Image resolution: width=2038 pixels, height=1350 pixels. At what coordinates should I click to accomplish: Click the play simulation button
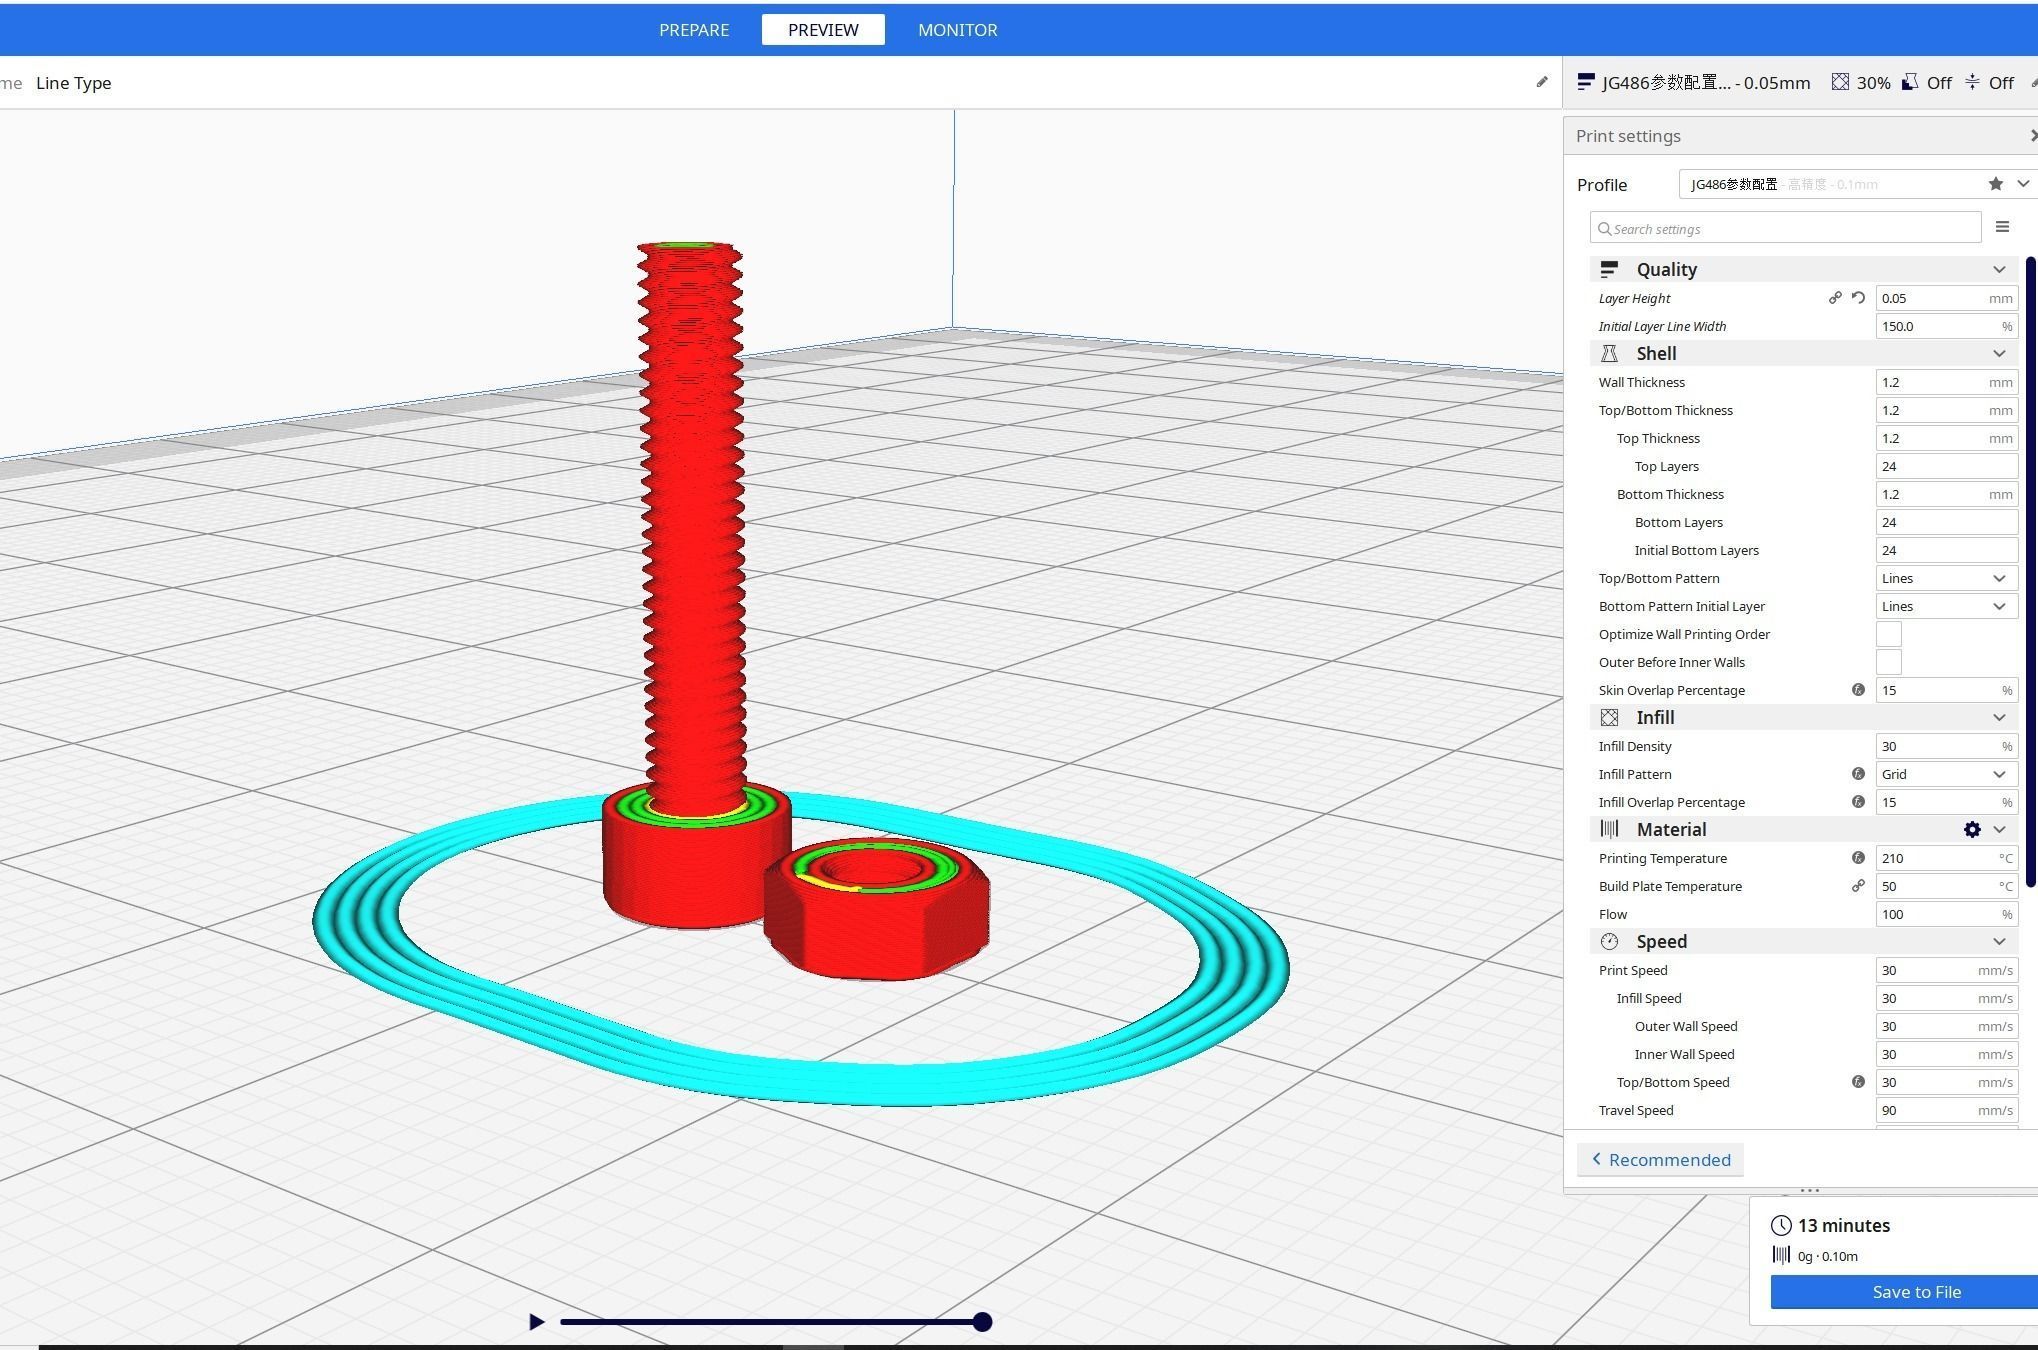click(536, 1322)
